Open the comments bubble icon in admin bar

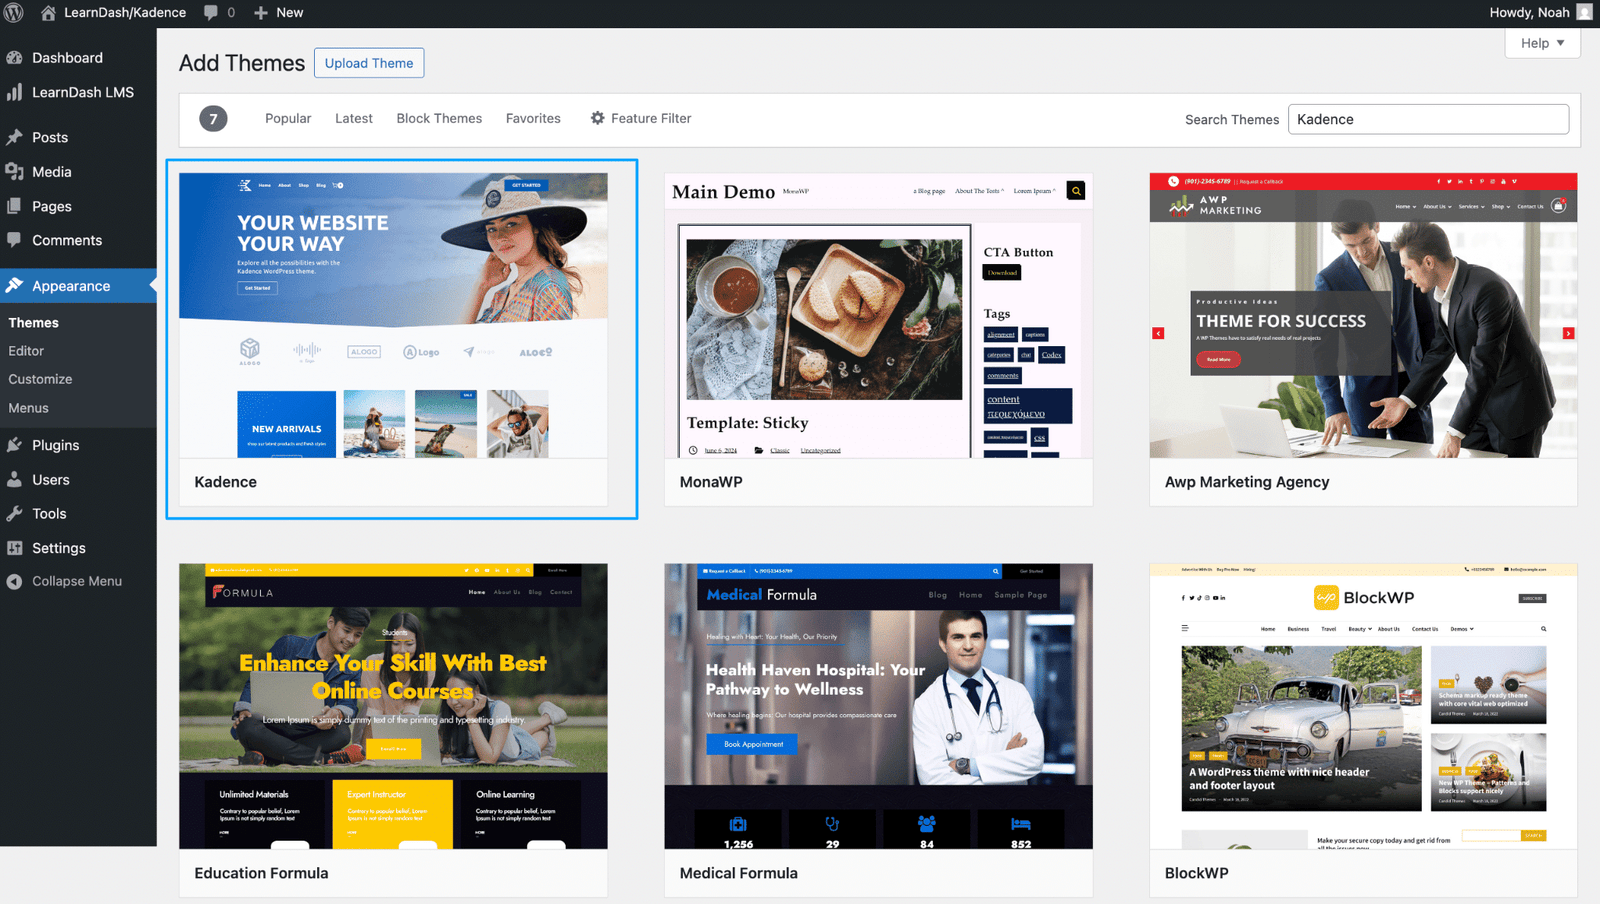coord(211,13)
